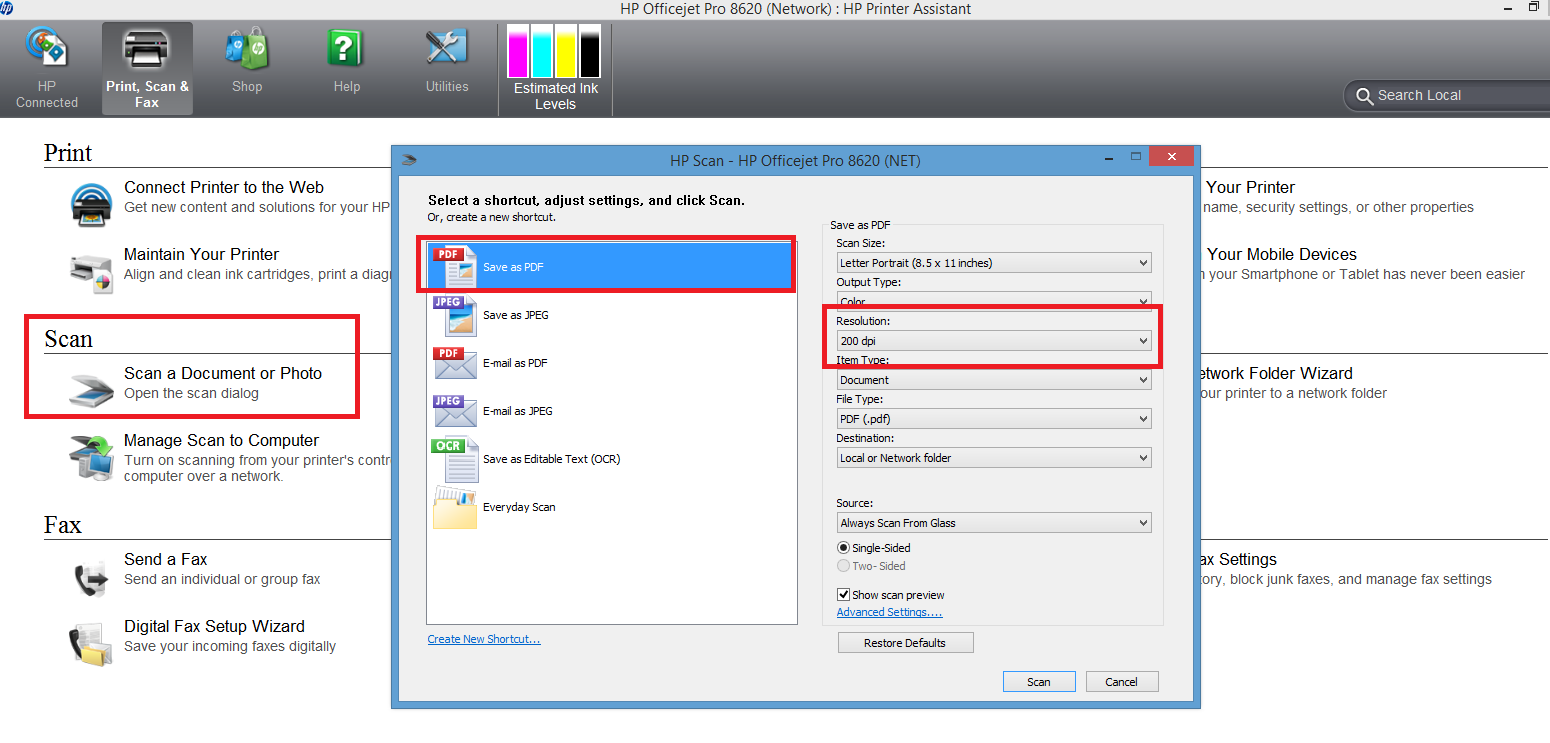
Task: Click the Digital Fax Setup Wizard icon
Action: 93,644
